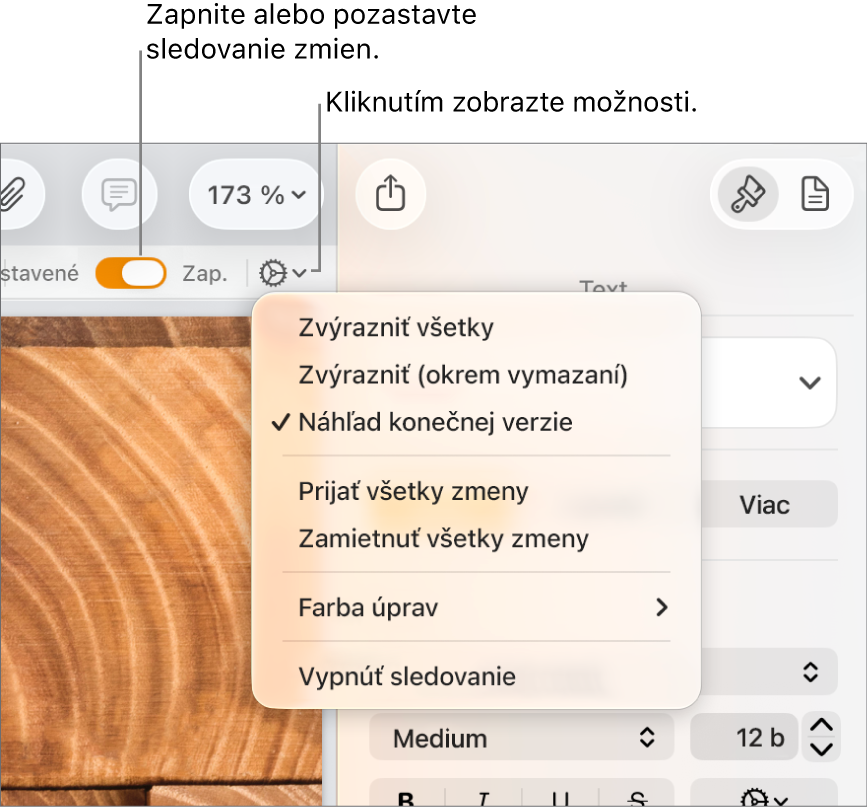The height and width of the screenshot is (809, 867).
Task: Toggle the change tracking switch
Action: coord(131,273)
